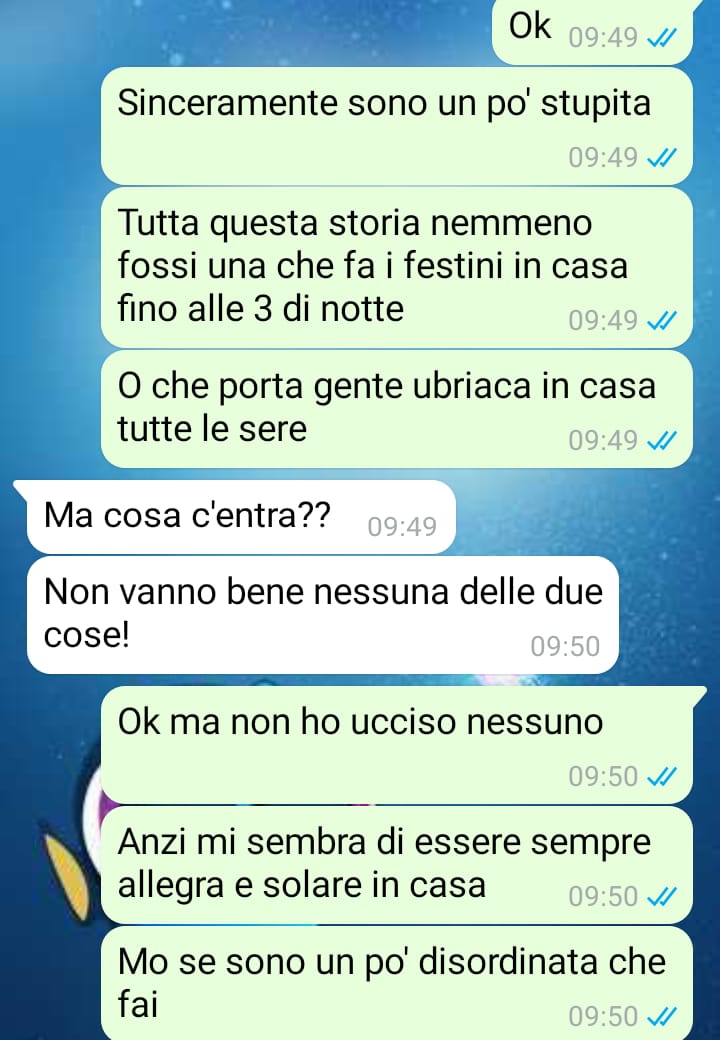Select the "Mo se sono un po' disordinata" message
This screenshot has height=1040, width=720.
tap(396, 984)
